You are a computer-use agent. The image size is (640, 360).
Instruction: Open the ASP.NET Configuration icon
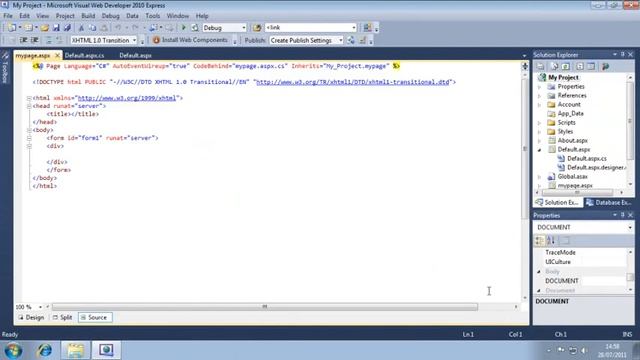pyautogui.click(x=606, y=66)
